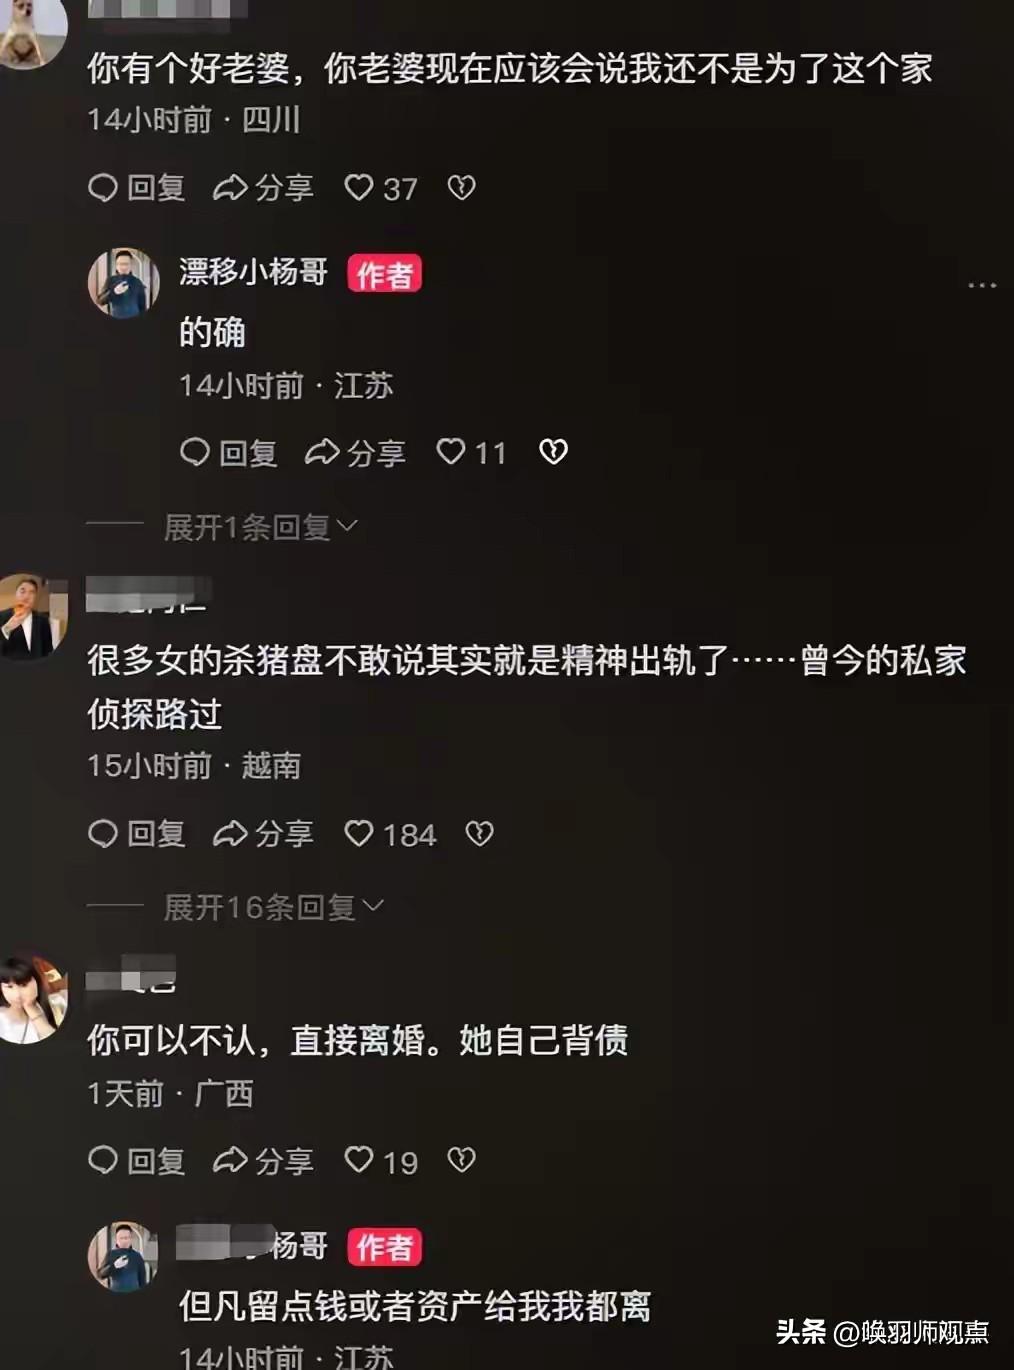Open 漂移小杨哥 username profile
This screenshot has width=1014, height=1370.
click(x=253, y=272)
